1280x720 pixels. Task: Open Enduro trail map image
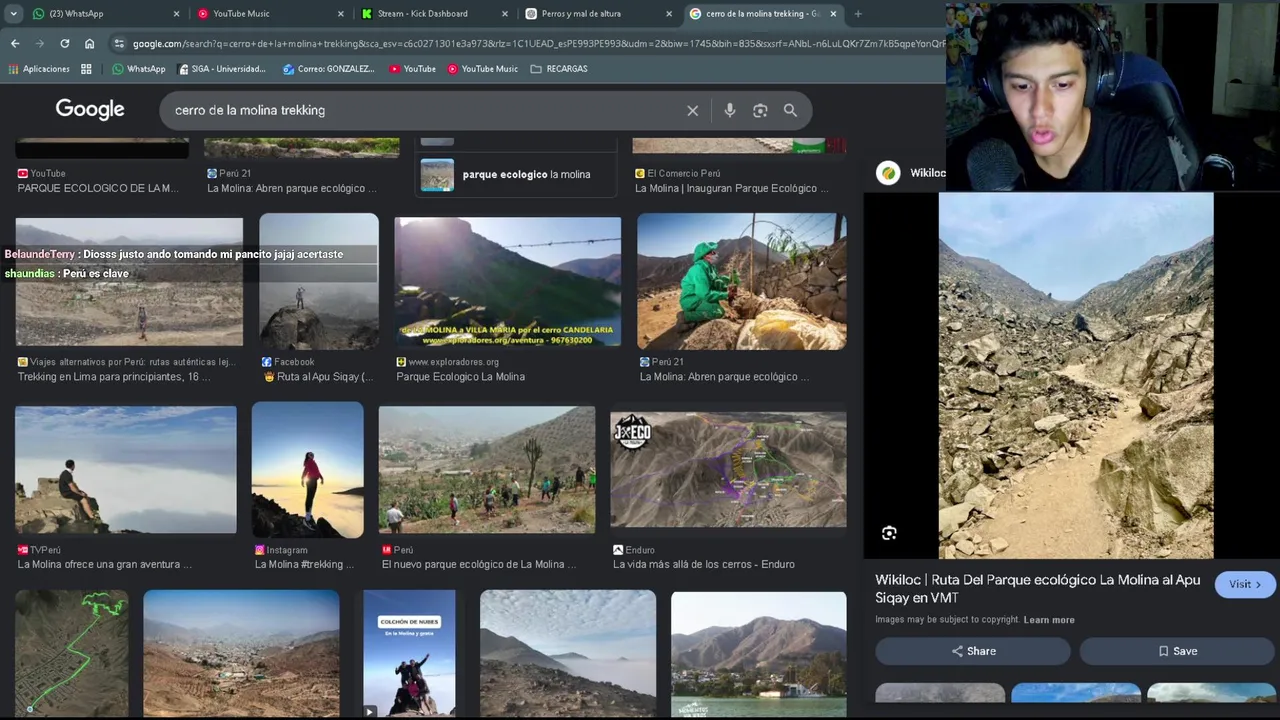click(728, 470)
